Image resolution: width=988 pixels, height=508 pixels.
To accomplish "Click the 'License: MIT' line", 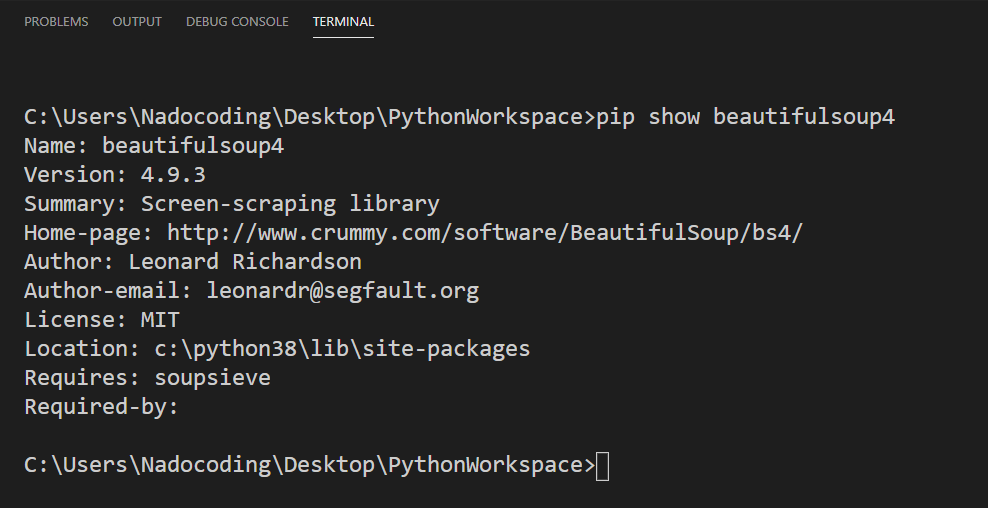I will 102,320.
